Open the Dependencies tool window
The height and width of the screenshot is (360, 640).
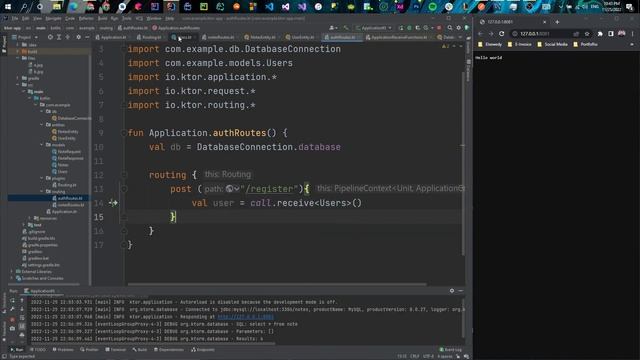click(169, 350)
